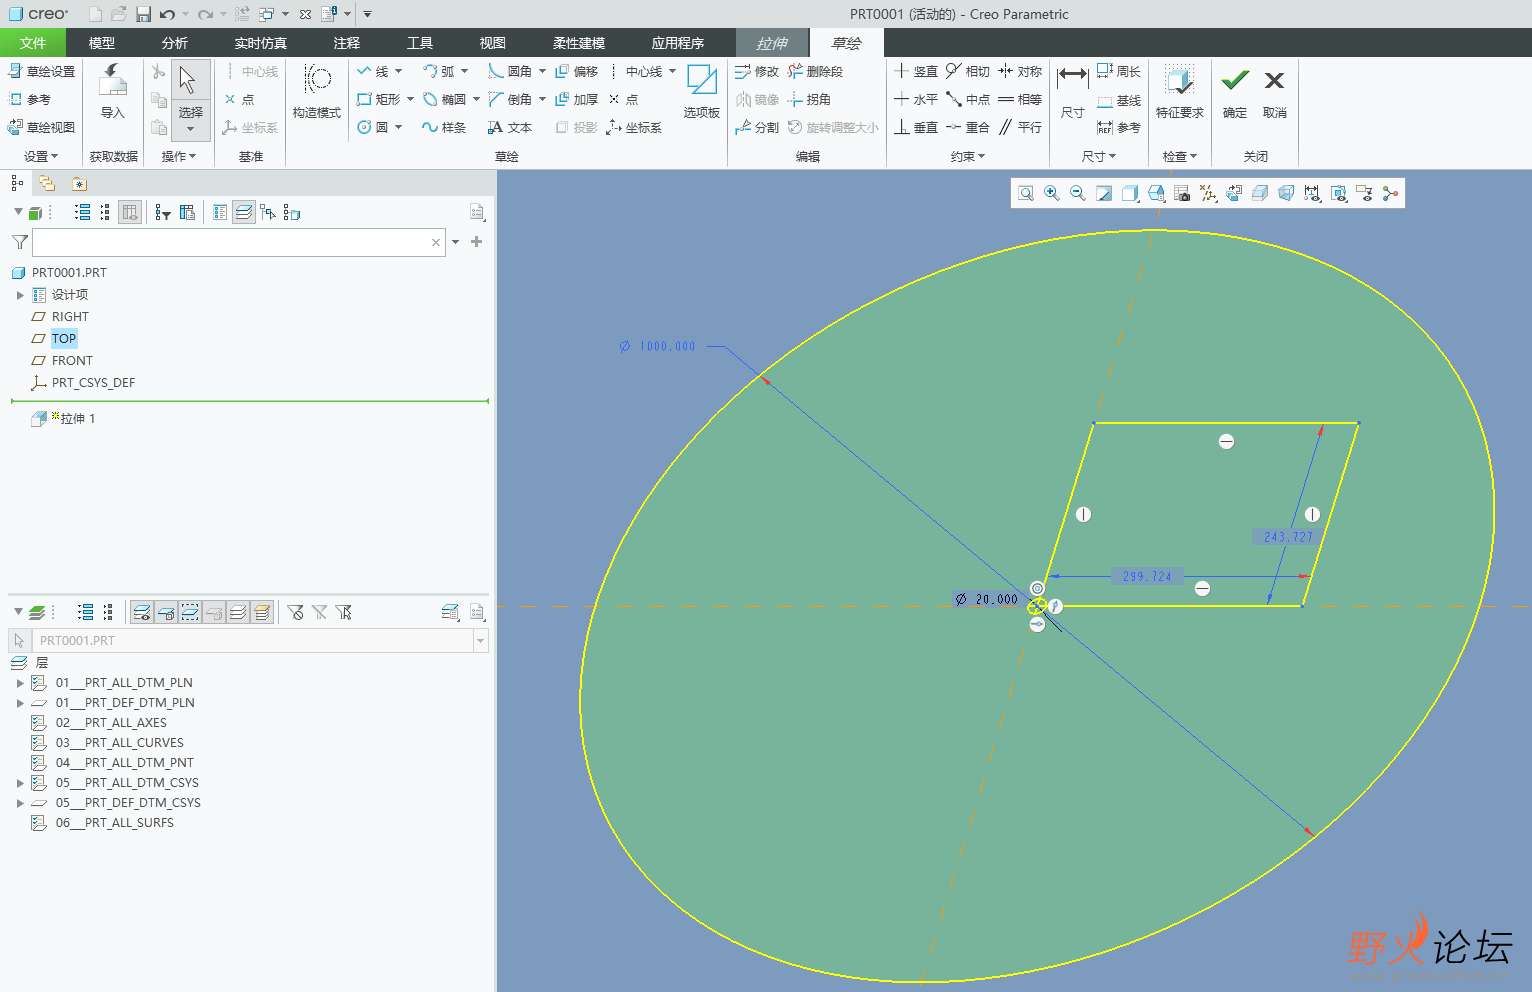
Task: Click the Import (导入) data icon
Action: 113,91
